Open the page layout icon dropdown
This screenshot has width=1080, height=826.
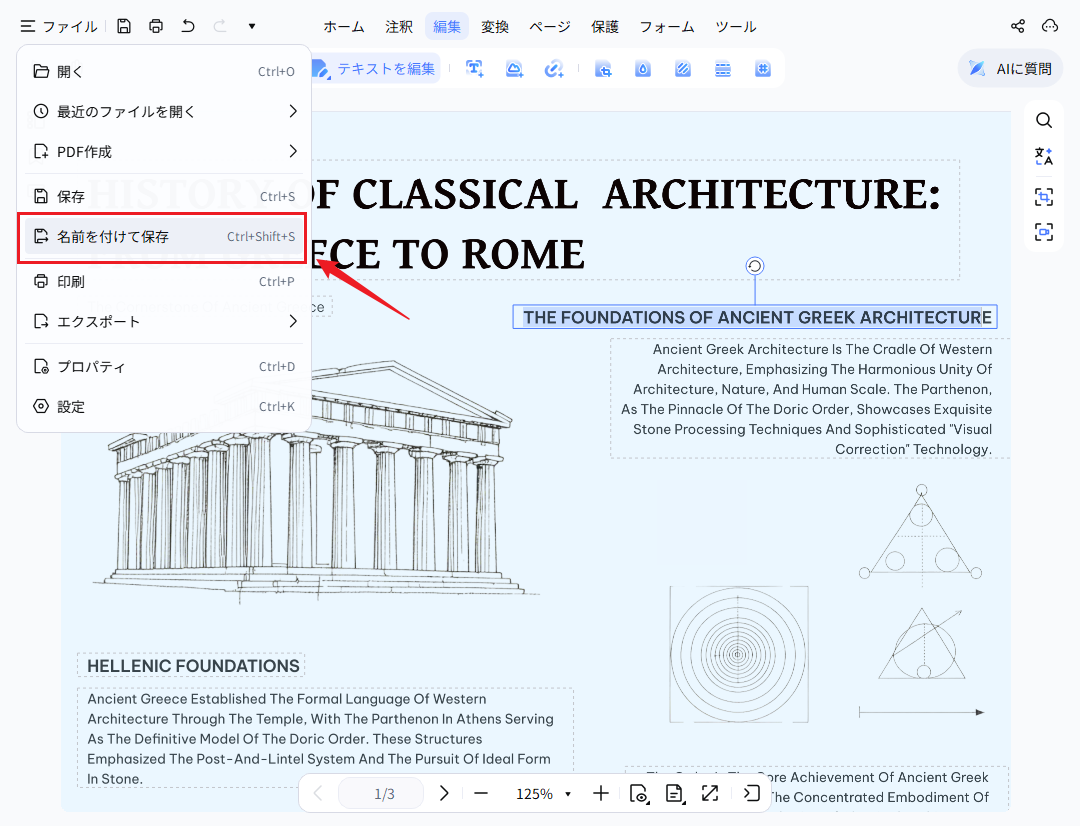tap(675, 794)
